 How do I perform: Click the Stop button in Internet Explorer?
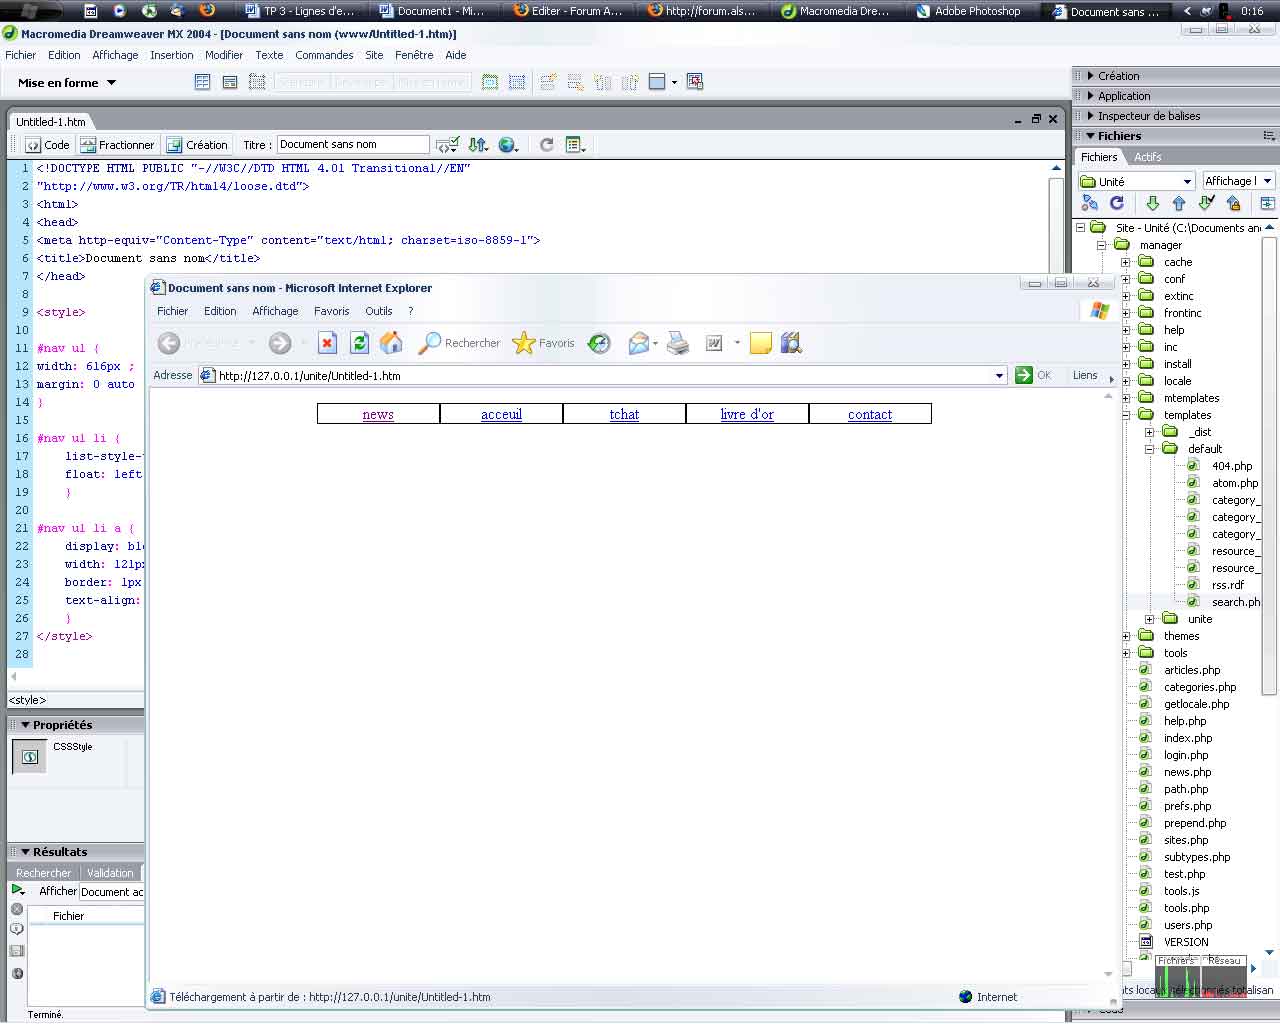click(x=327, y=343)
